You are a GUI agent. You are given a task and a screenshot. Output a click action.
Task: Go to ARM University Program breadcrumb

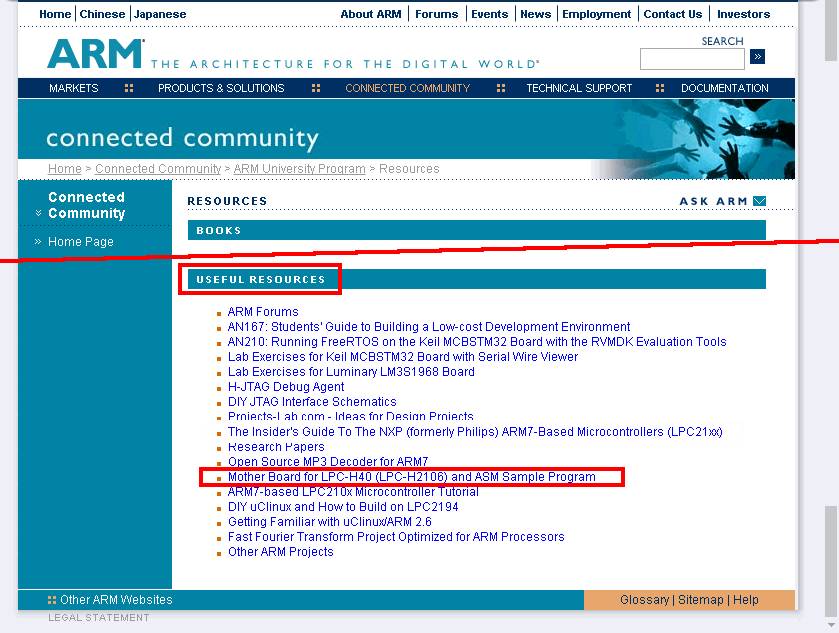tap(299, 169)
